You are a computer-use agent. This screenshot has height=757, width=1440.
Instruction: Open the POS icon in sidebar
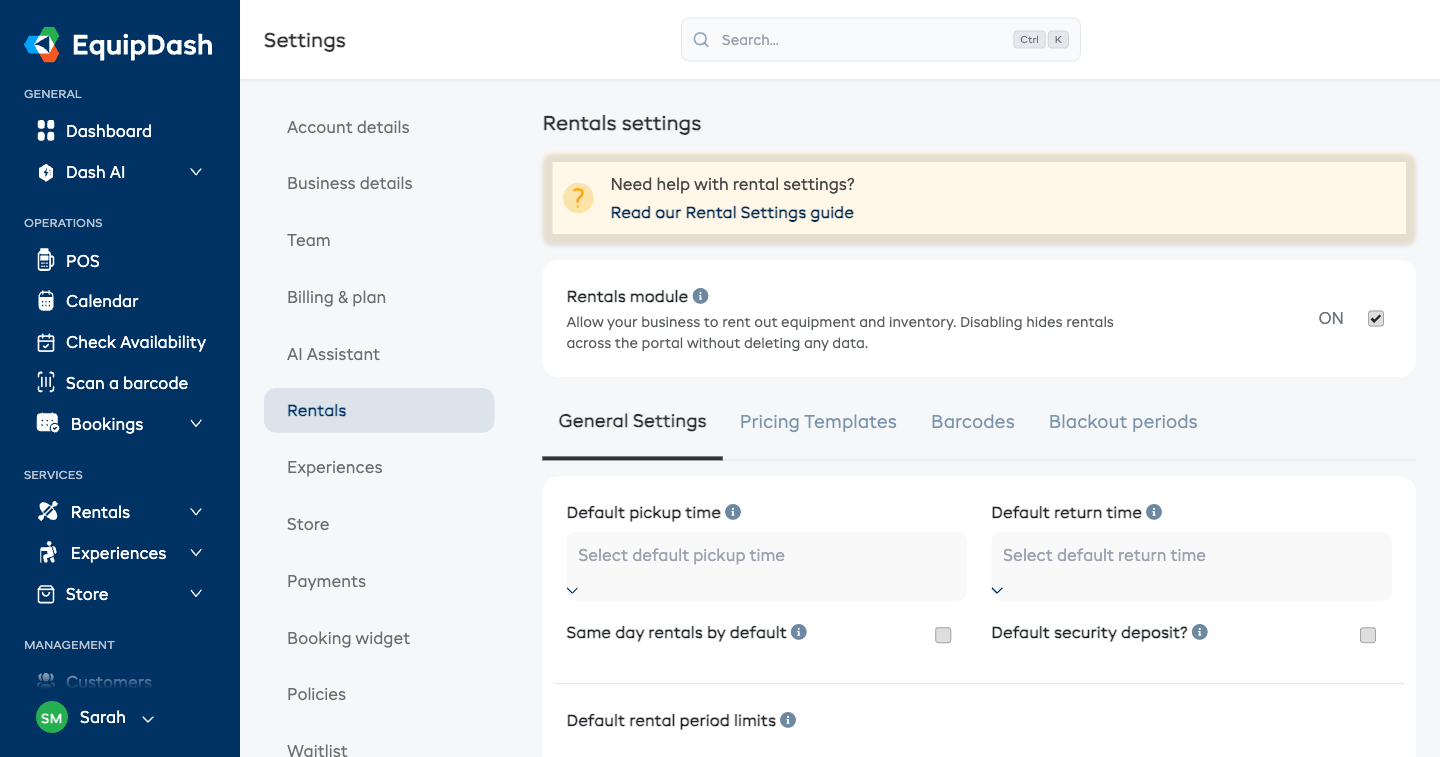[x=45, y=260]
